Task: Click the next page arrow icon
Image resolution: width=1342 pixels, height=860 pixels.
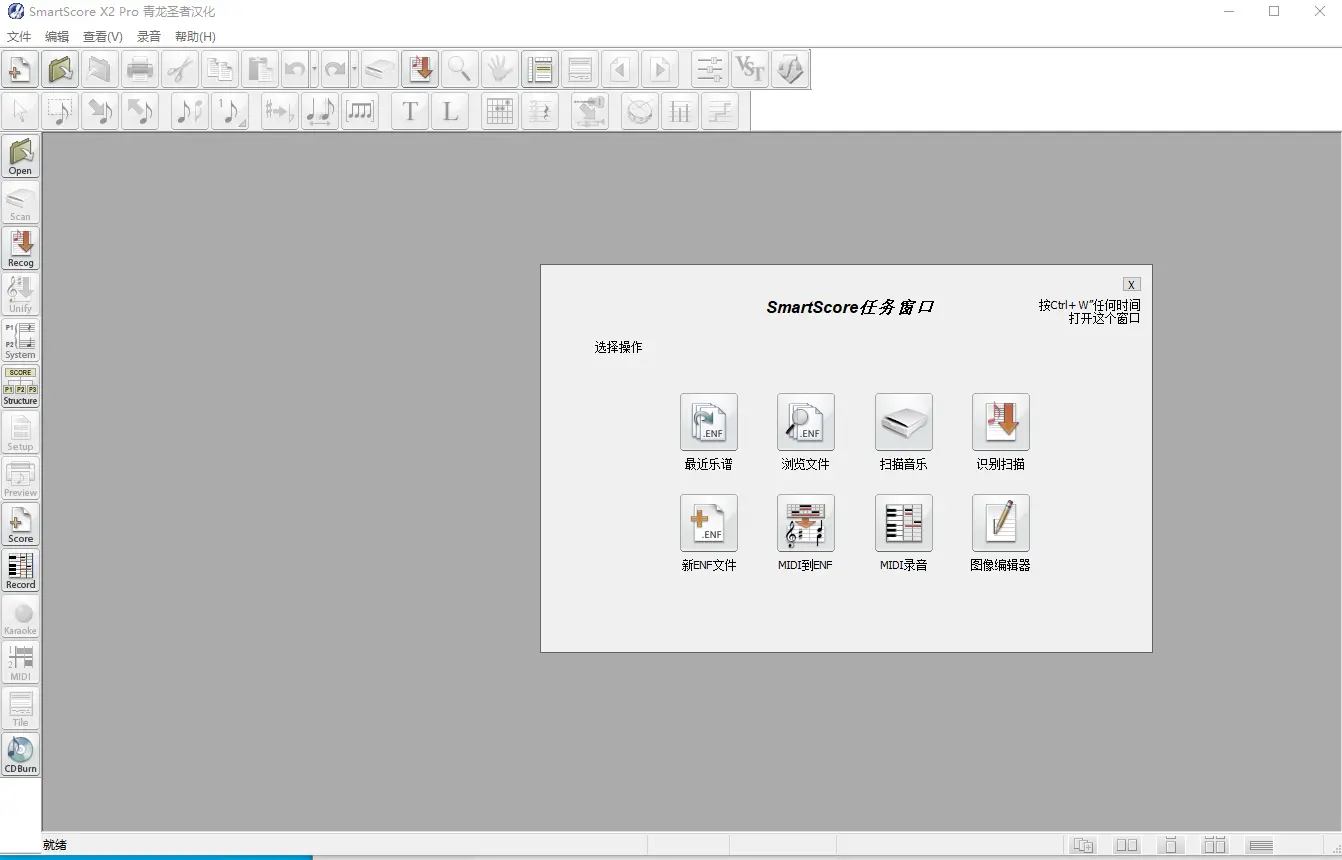Action: (660, 70)
